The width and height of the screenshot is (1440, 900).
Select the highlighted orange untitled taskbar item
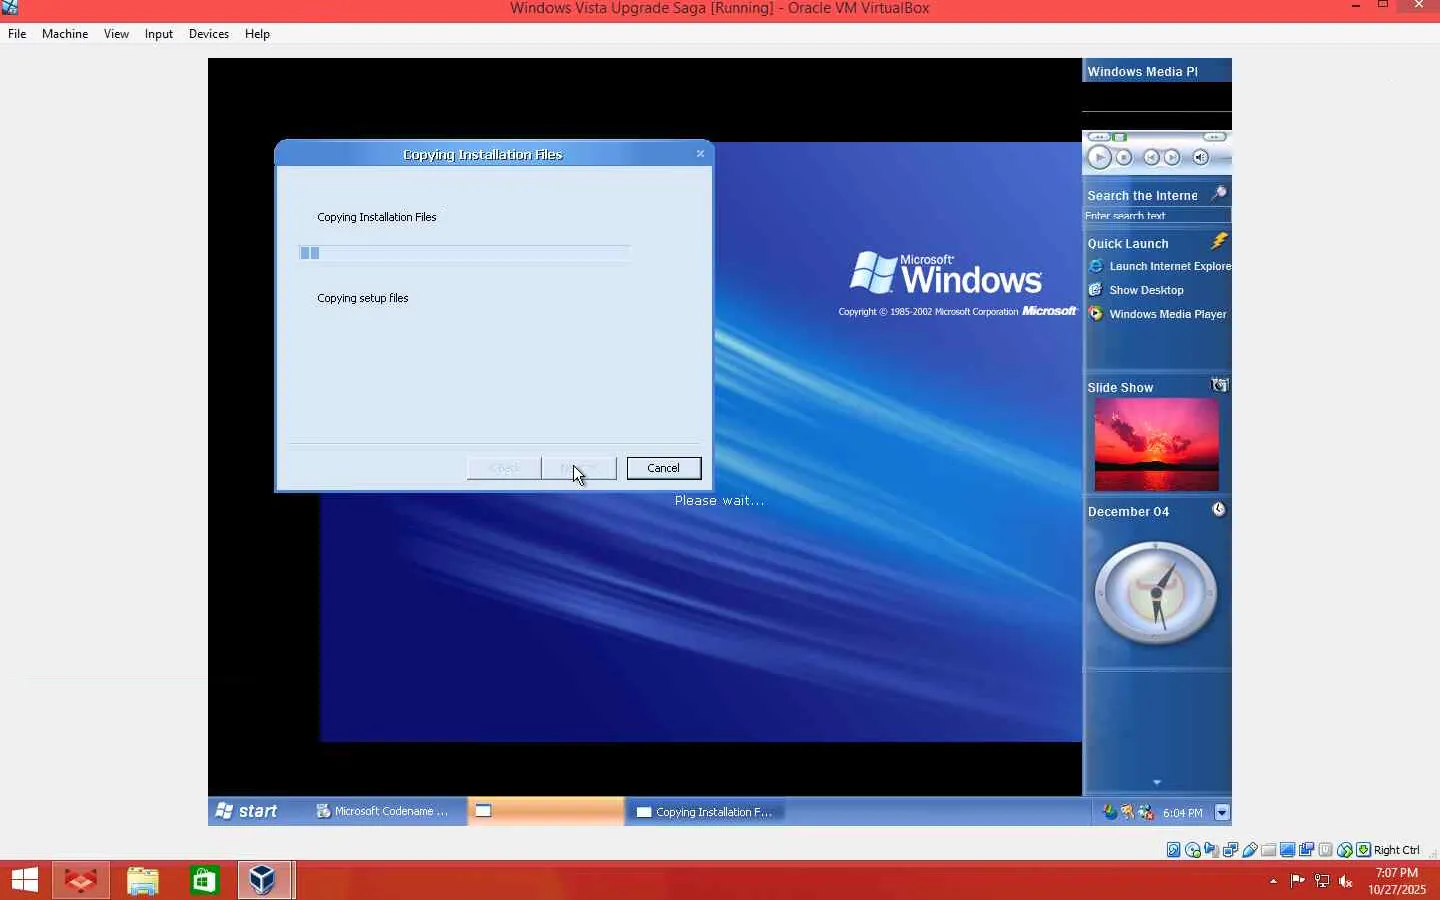tap(546, 811)
